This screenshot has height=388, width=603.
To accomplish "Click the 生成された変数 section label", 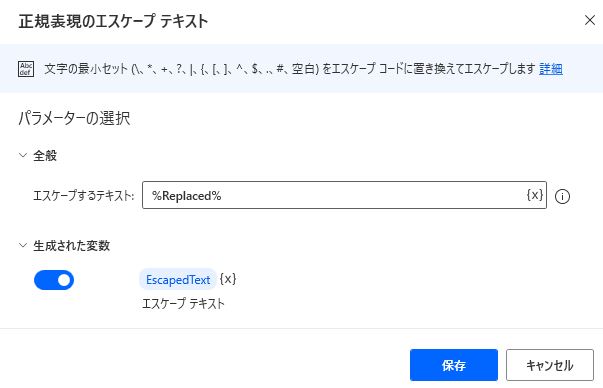I will coord(72,246).
